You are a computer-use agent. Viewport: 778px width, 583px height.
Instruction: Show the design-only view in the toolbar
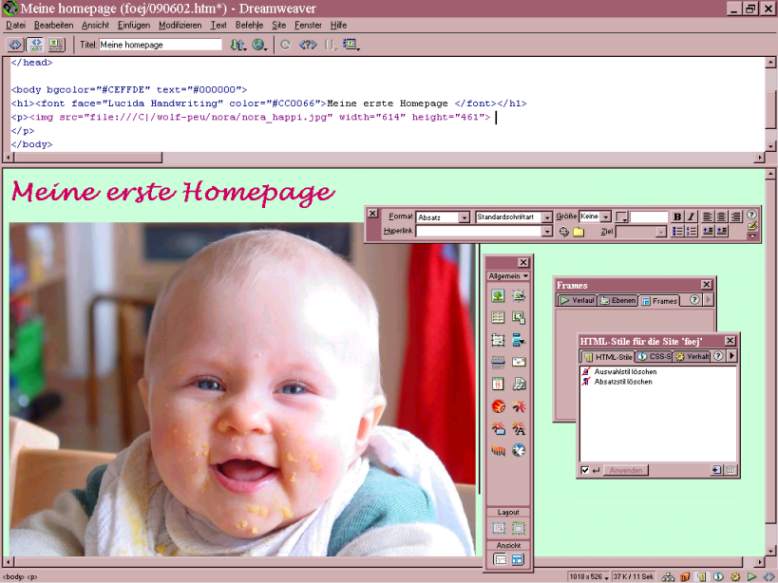pyautogui.click(x=56, y=45)
